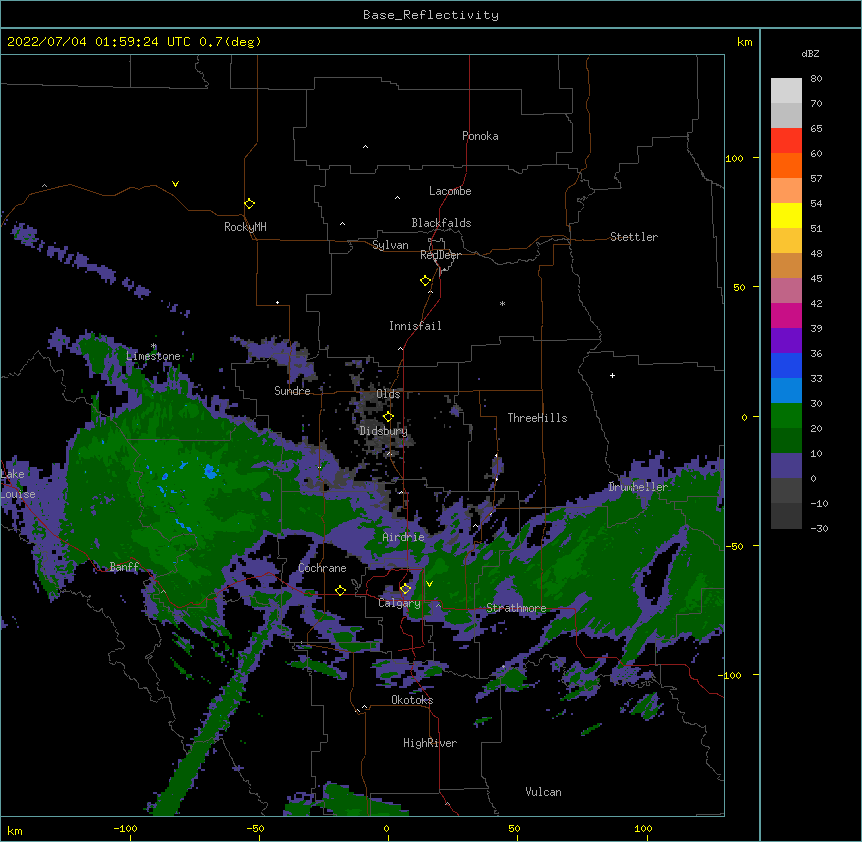
Task: Select the green 30 dBZ legend swatch
Action: tap(786, 416)
